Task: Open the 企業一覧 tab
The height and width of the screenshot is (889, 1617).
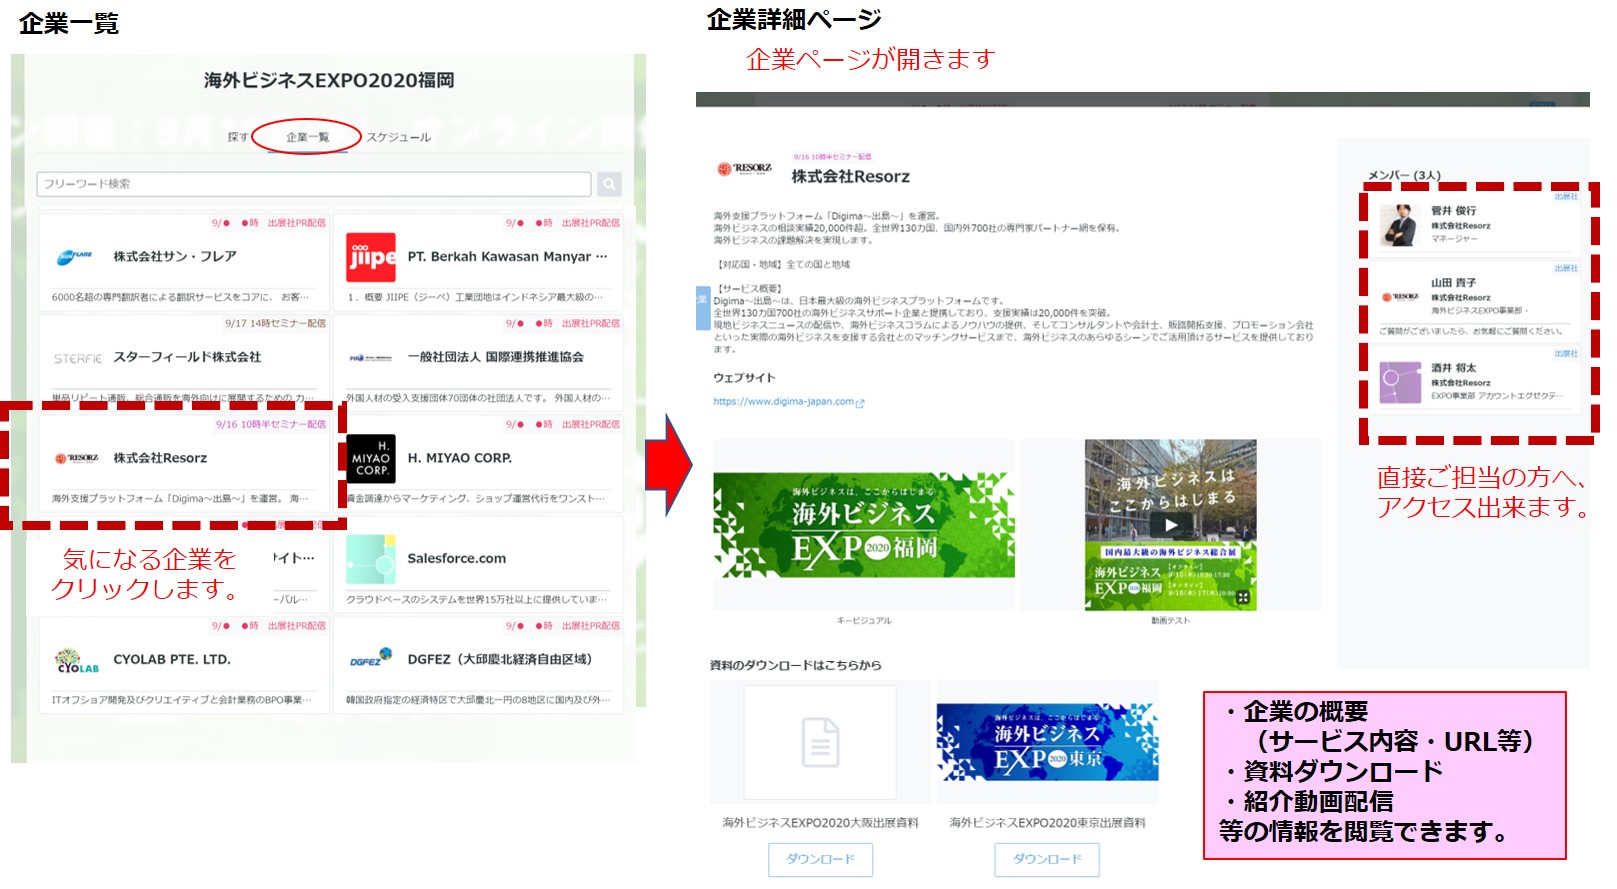Action: pos(307,137)
